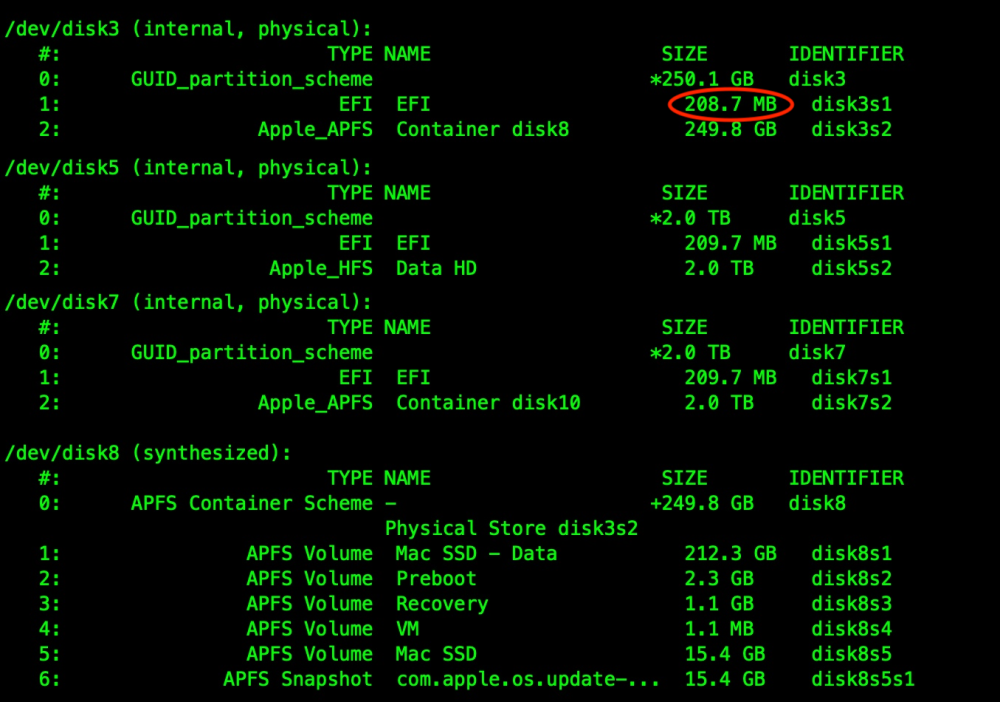
Task: Click "Apple_APFS" type in the disk7s2 row
Action: click(315, 403)
